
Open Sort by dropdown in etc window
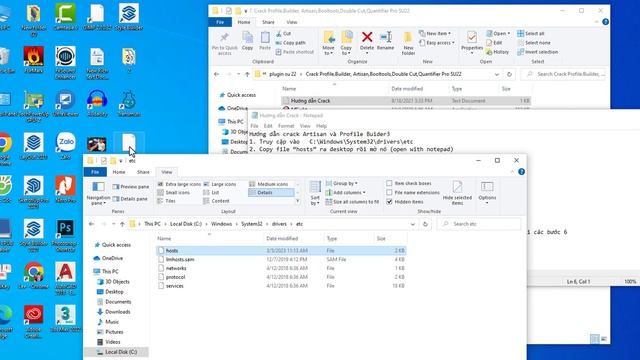coord(315,193)
